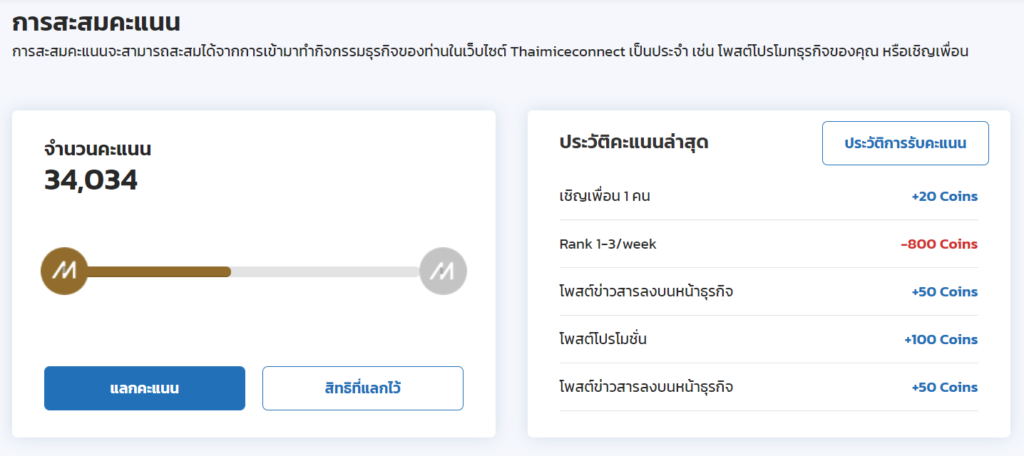This screenshot has width=1024, height=456.
Task: Click the brown M badge icon
Action: 63,271
